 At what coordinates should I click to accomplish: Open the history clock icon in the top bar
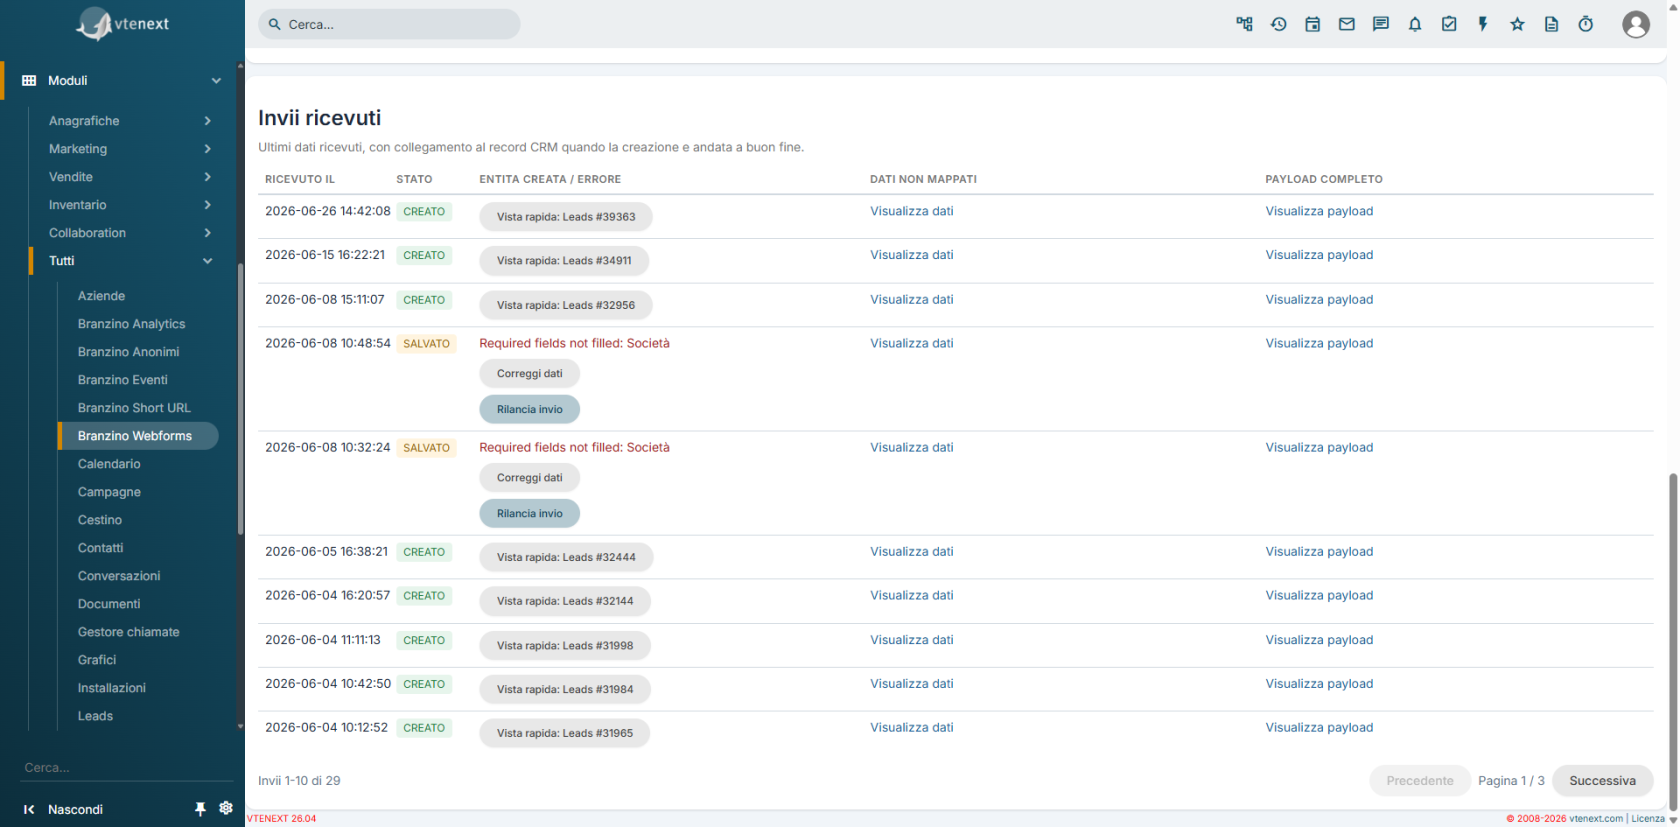(1279, 24)
